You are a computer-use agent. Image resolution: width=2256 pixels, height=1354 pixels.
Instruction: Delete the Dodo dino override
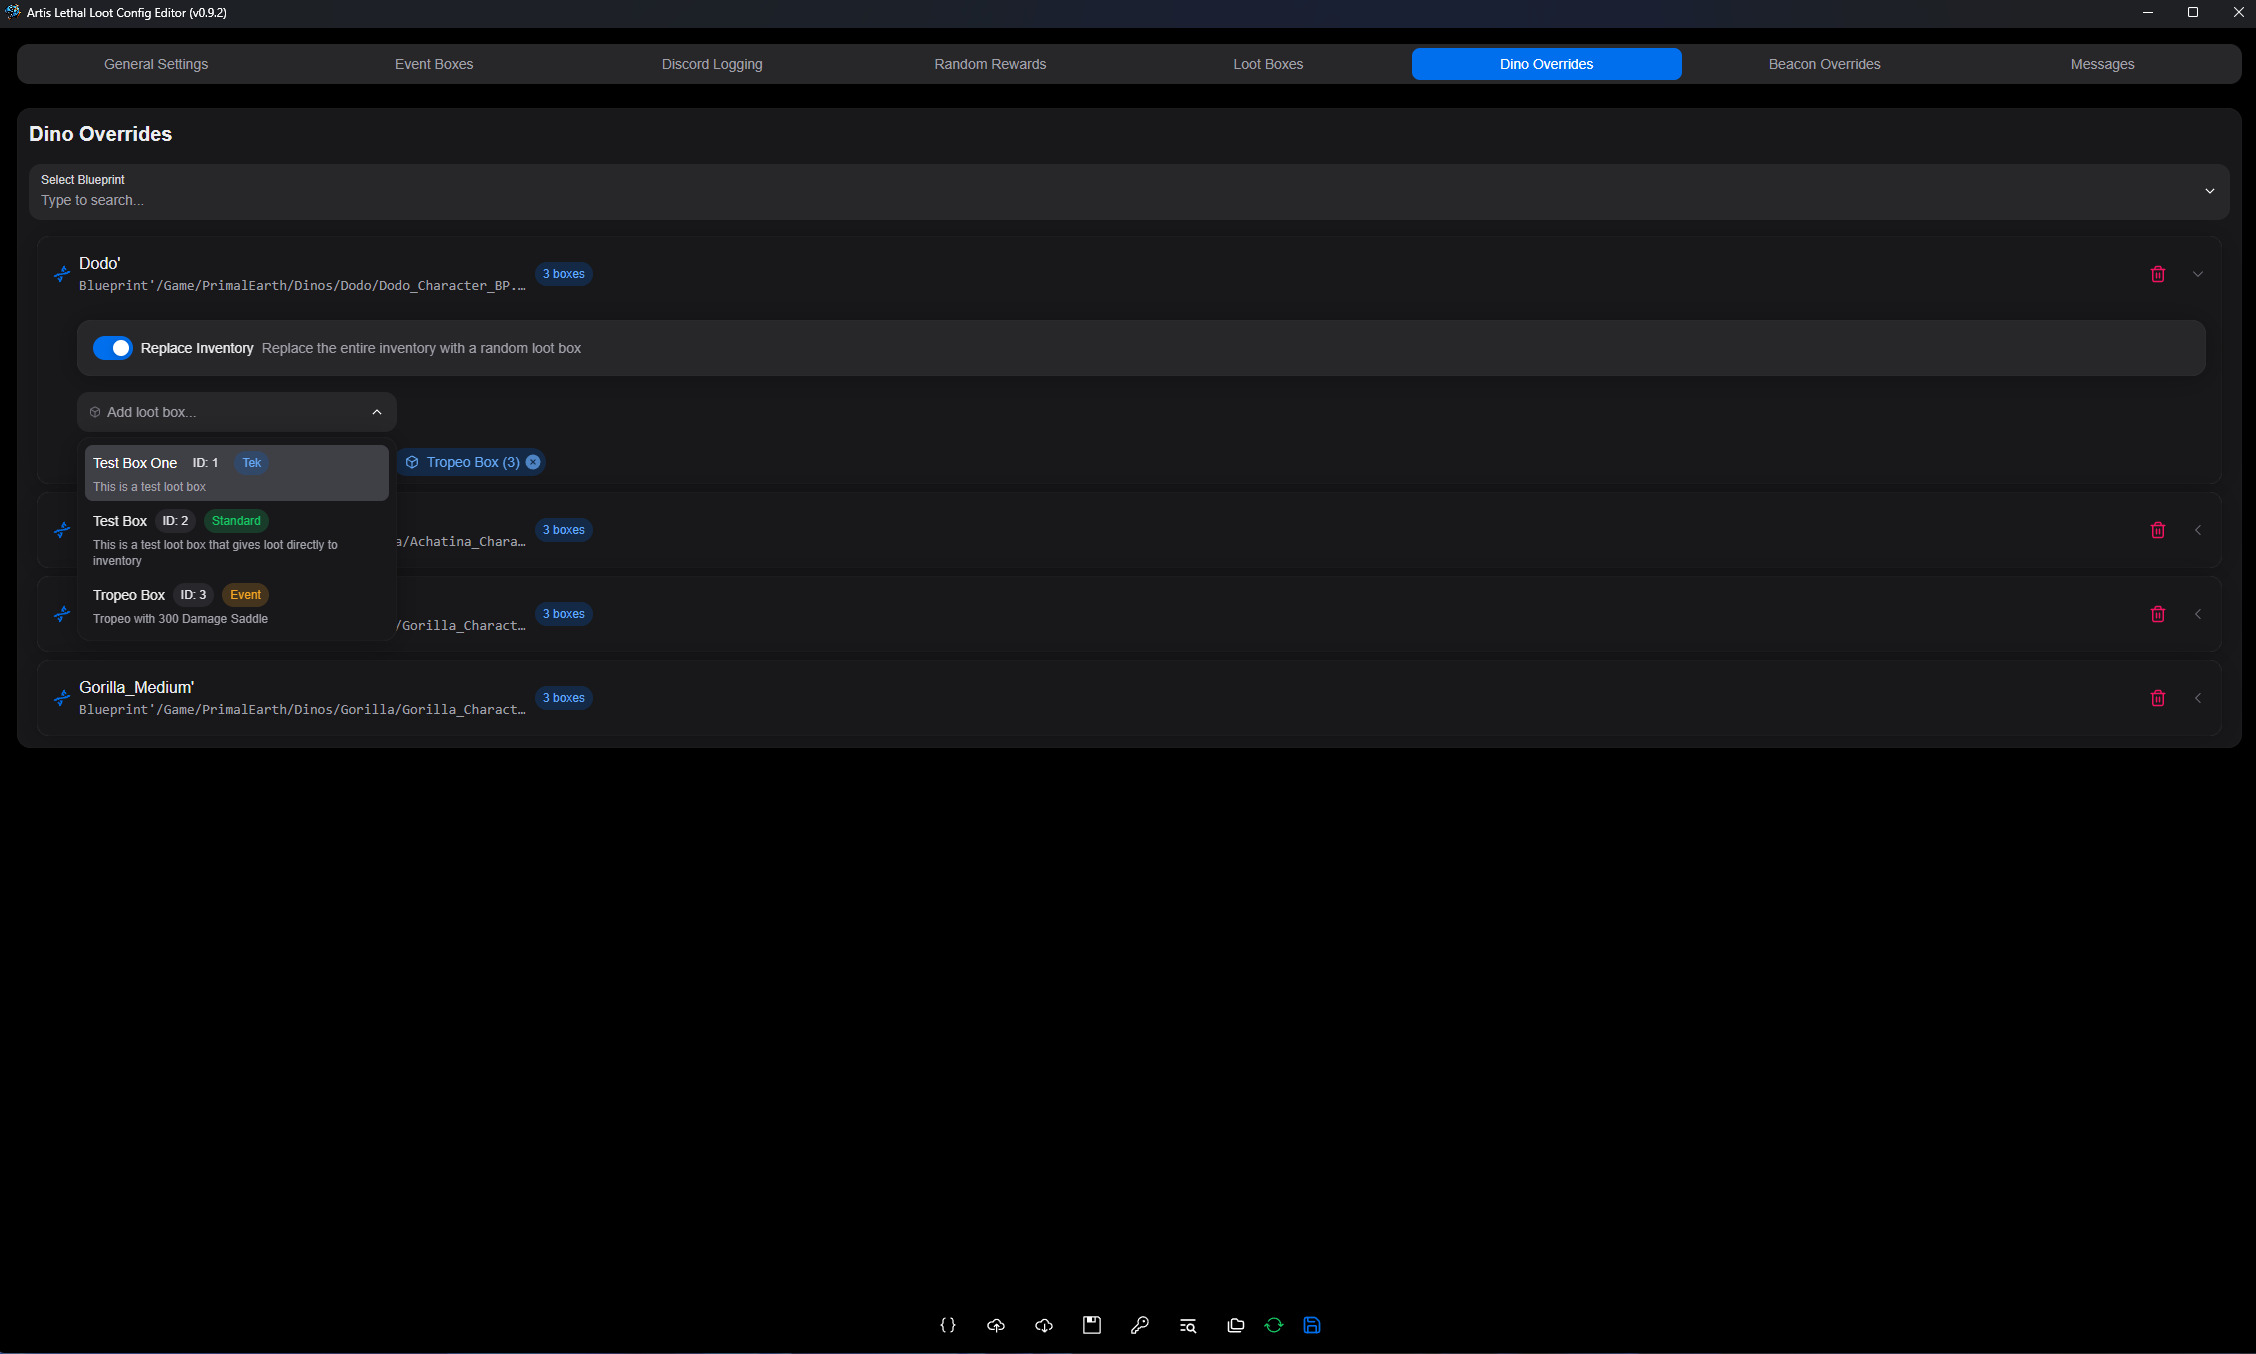2158,274
